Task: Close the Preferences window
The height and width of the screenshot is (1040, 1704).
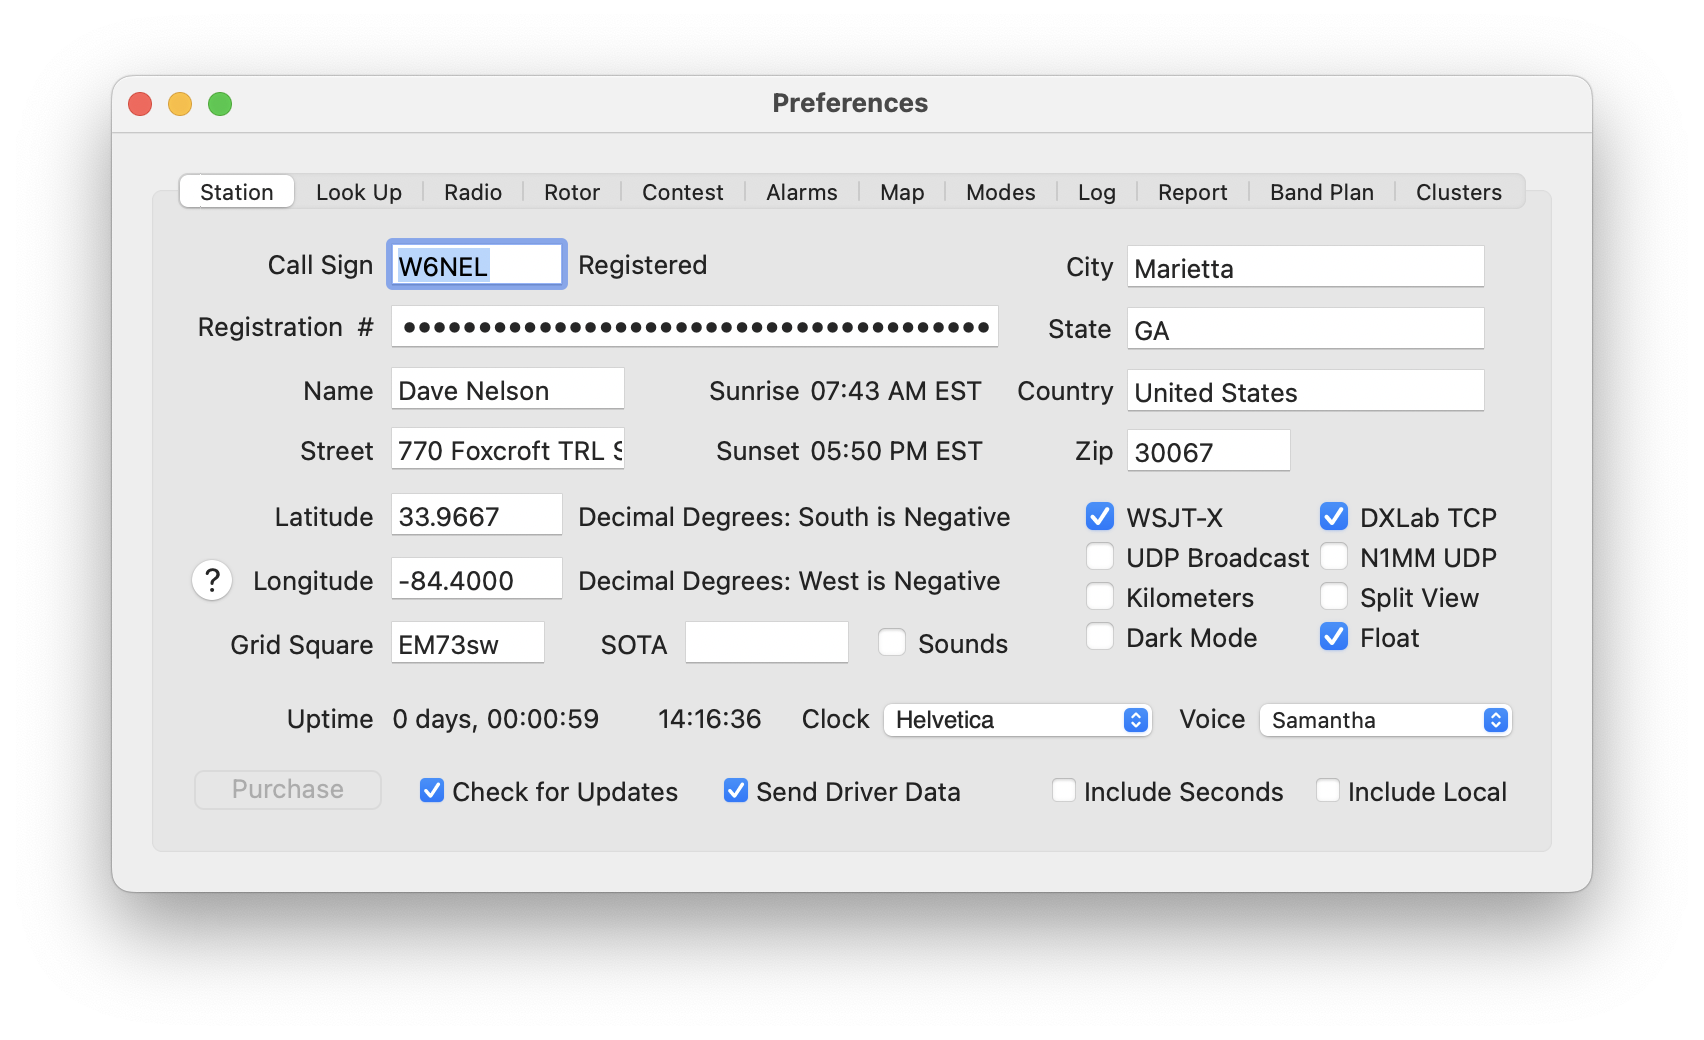Action: 140,104
